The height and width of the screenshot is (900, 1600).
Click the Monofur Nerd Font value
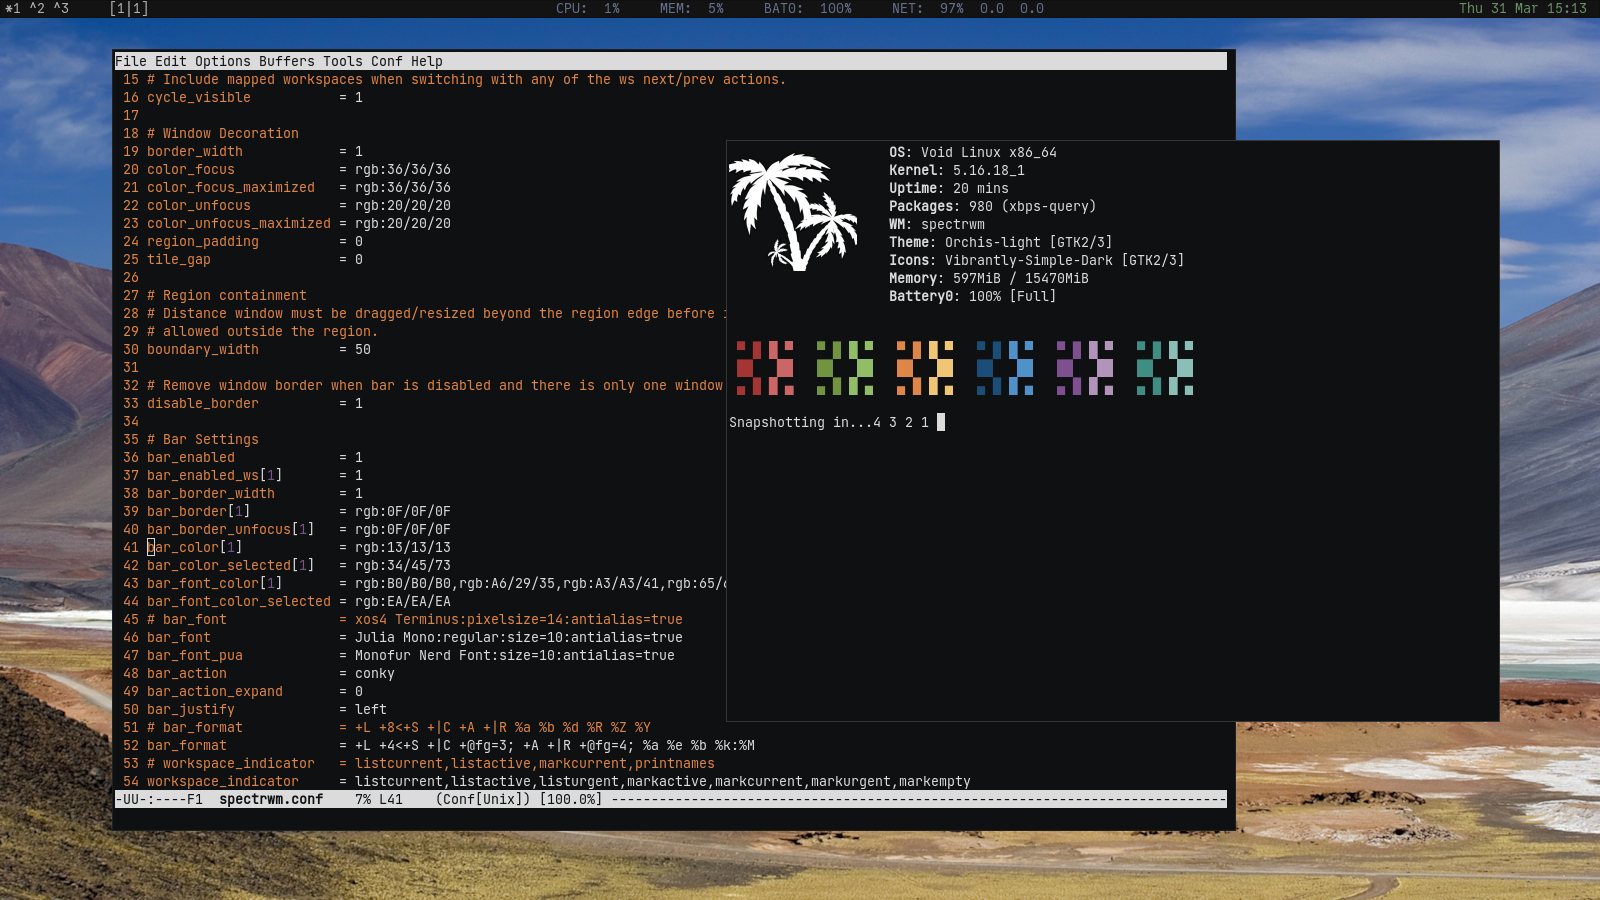tap(515, 655)
